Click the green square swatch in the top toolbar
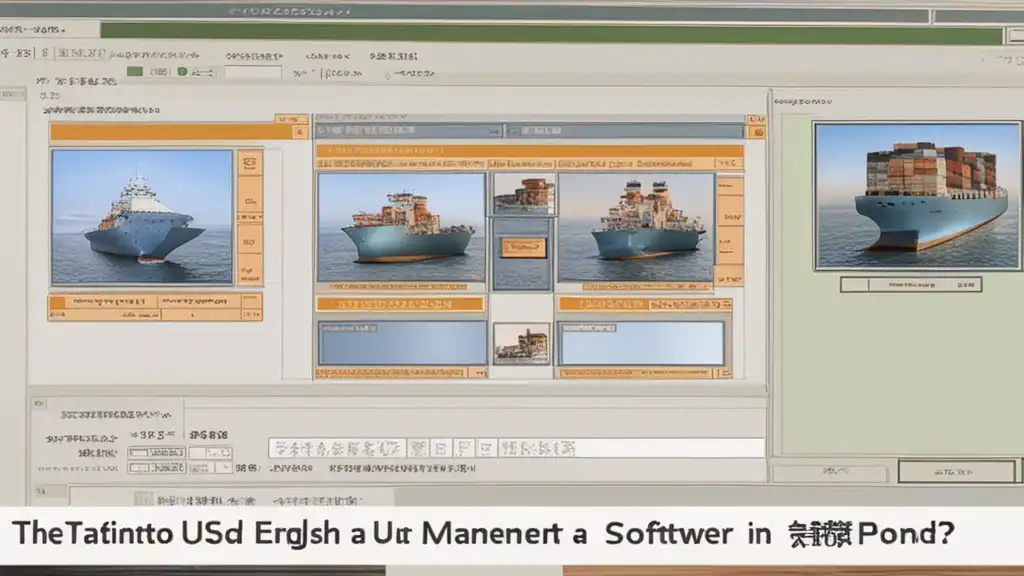 click(x=135, y=71)
